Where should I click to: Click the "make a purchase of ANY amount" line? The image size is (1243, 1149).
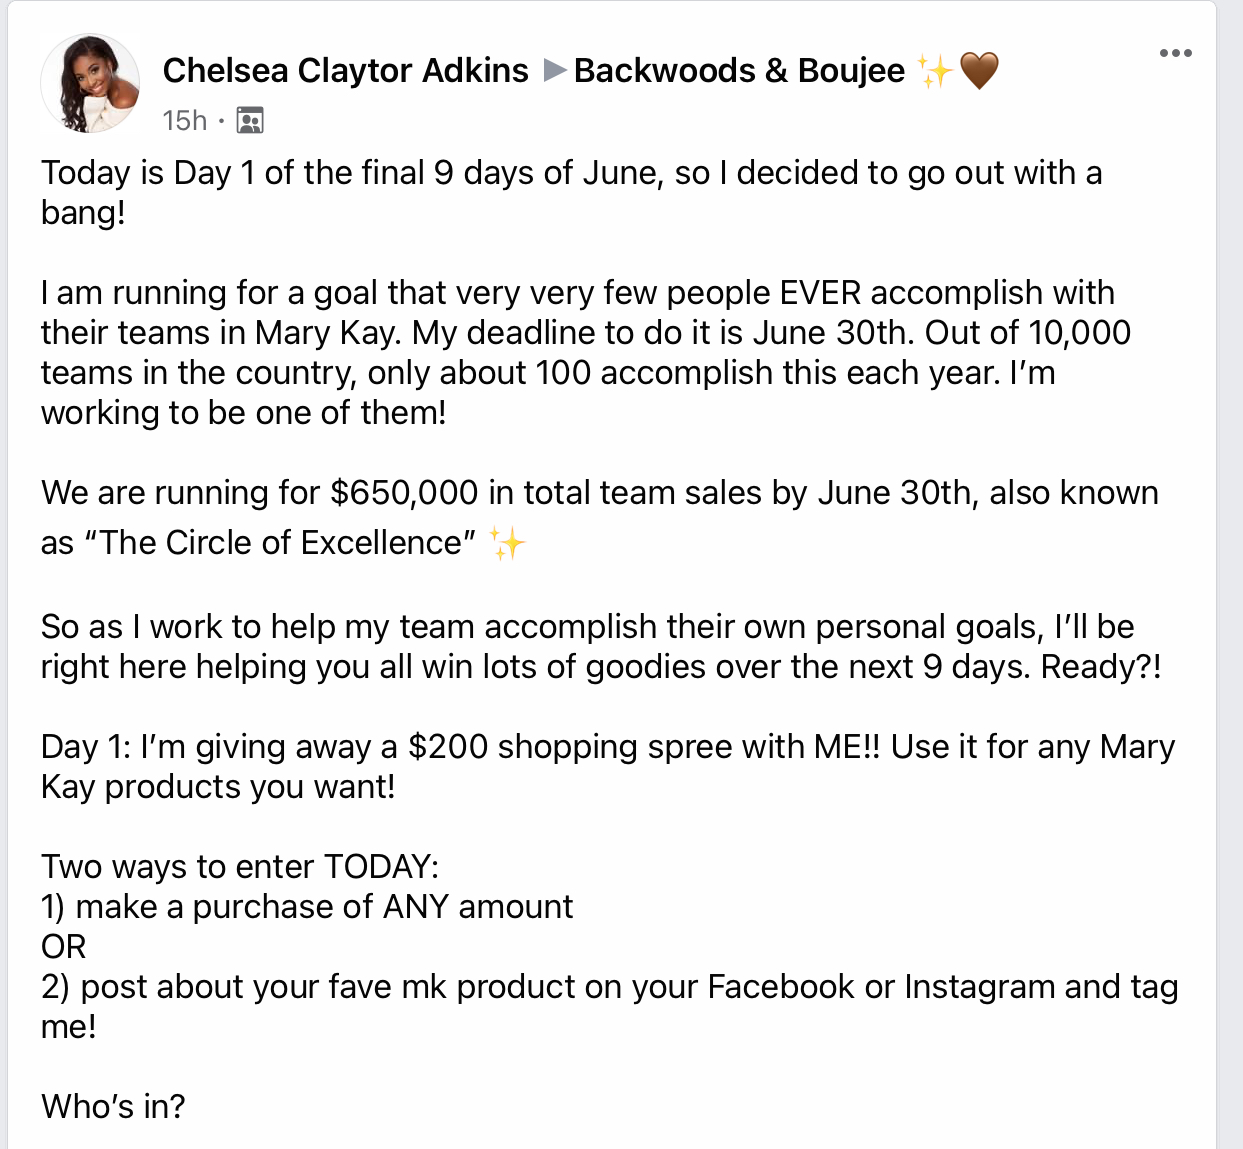click(x=307, y=906)
